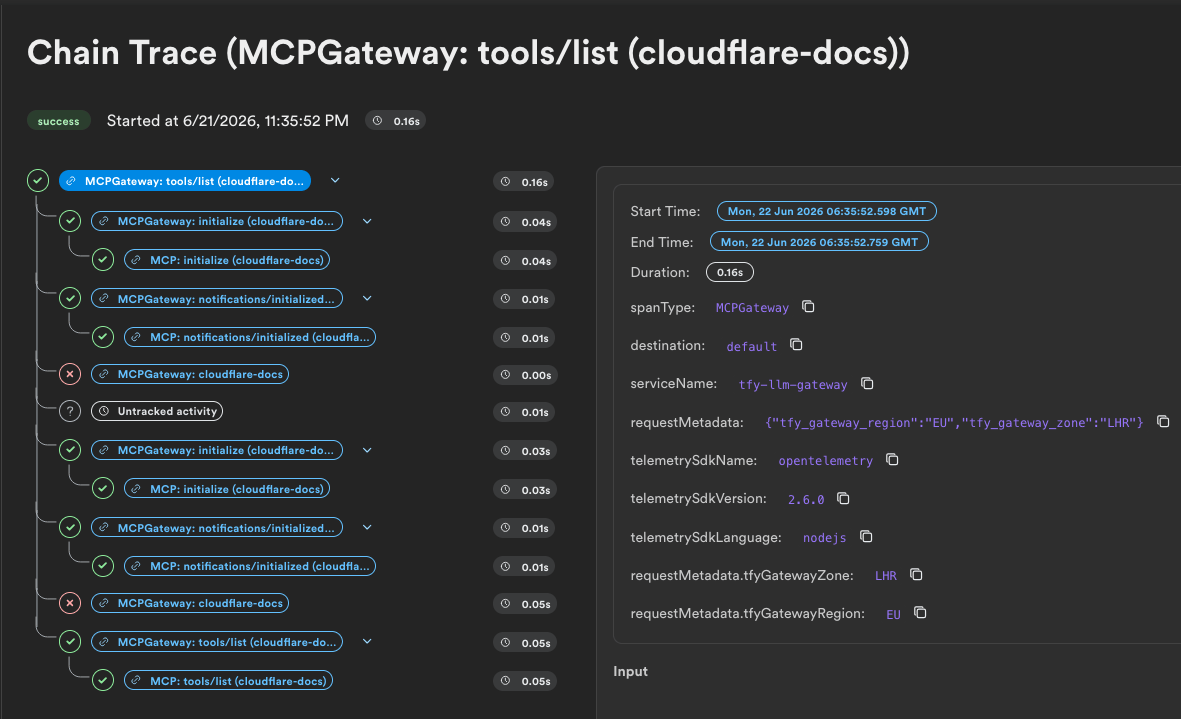Image resolution: width=1181 pixels, height=719 pixels.
Task: Select the root MCPGateway: tools/list span
Action: pos(185,181)
